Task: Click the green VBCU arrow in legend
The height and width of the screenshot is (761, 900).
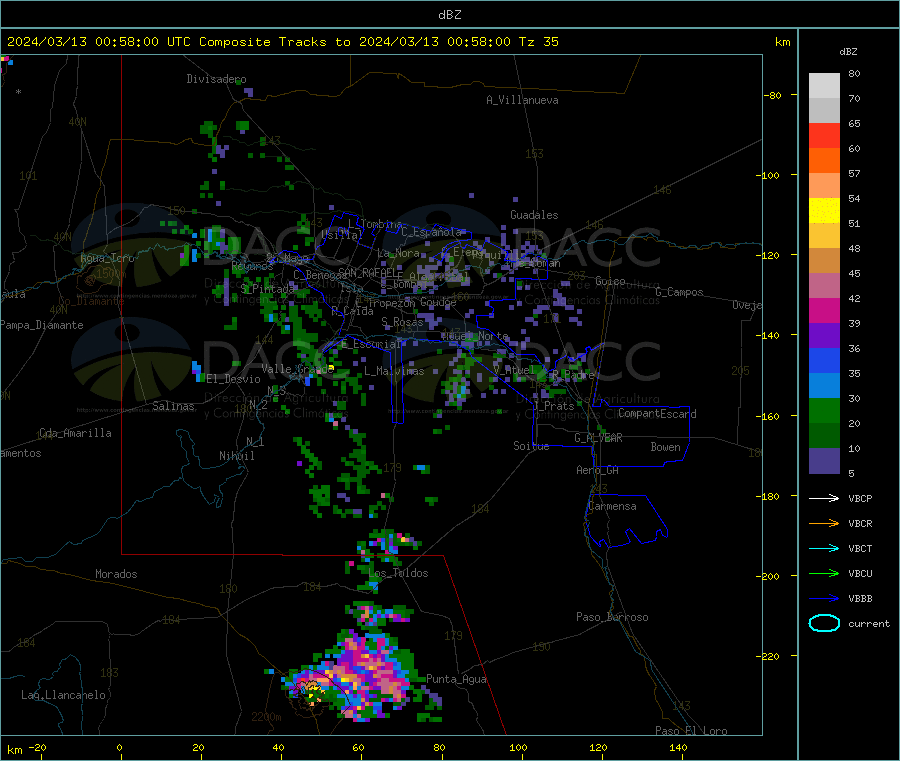Action: (x=824, y=573)
